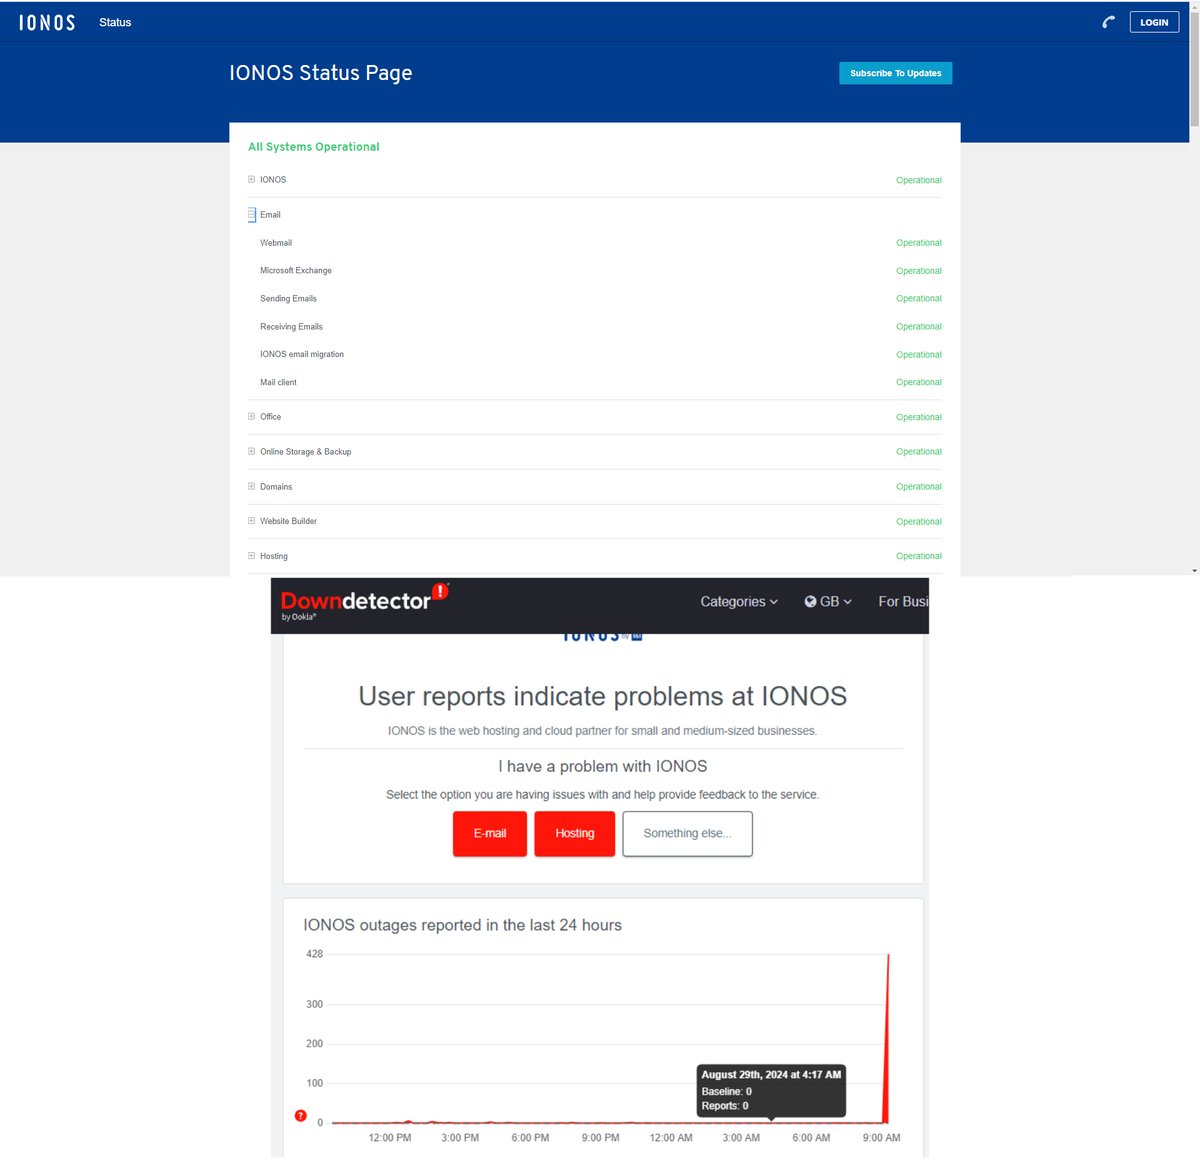Image resolution: width=1200 pixels, height=1163 pixels.
Task: Expand the Domains service group
Action: coord(252,486)
